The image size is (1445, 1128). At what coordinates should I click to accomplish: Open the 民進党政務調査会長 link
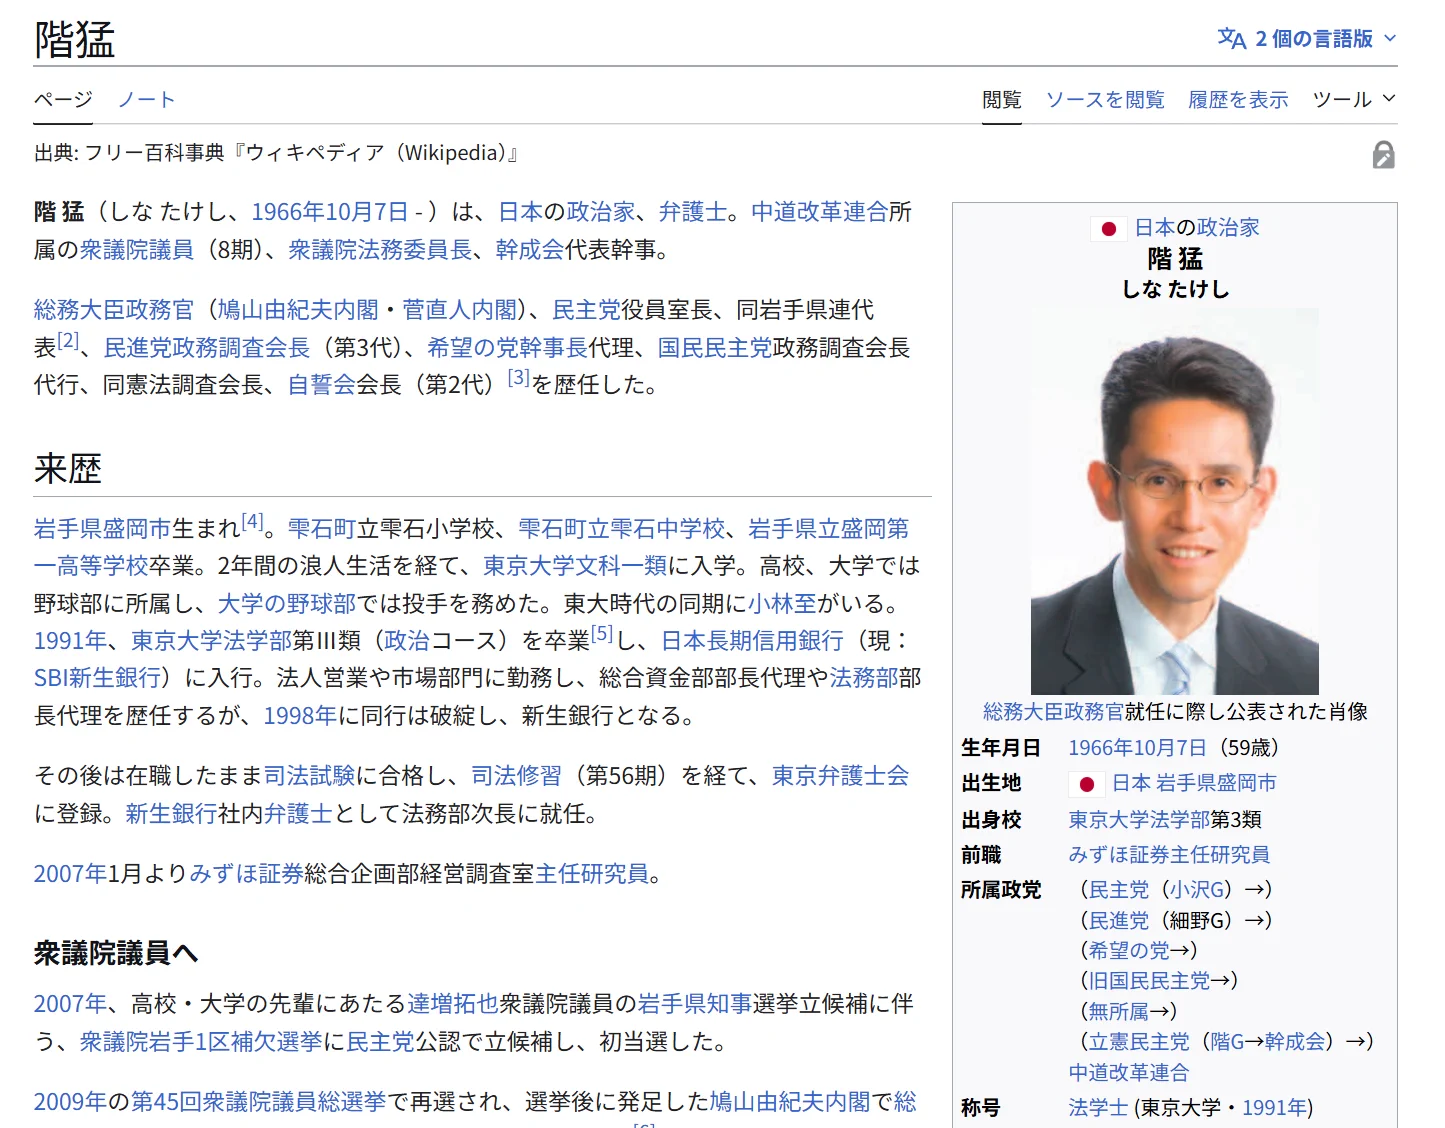207,347
